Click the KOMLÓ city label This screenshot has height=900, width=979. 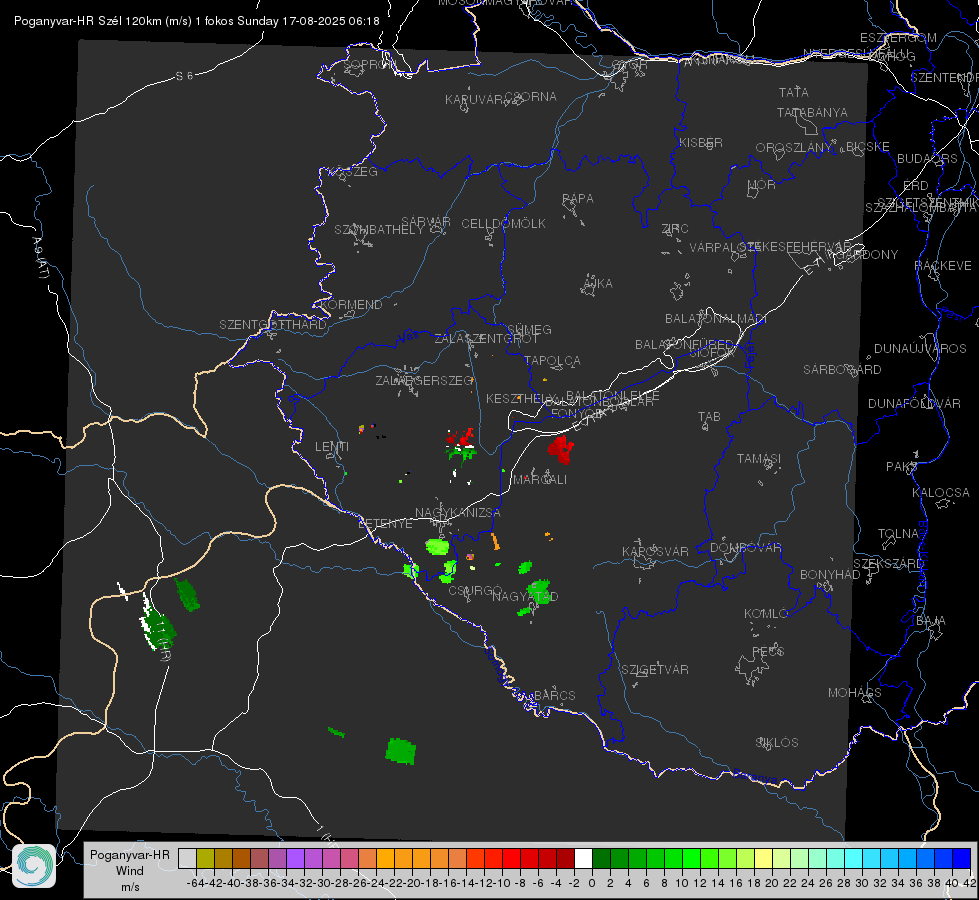coord(766,614)
